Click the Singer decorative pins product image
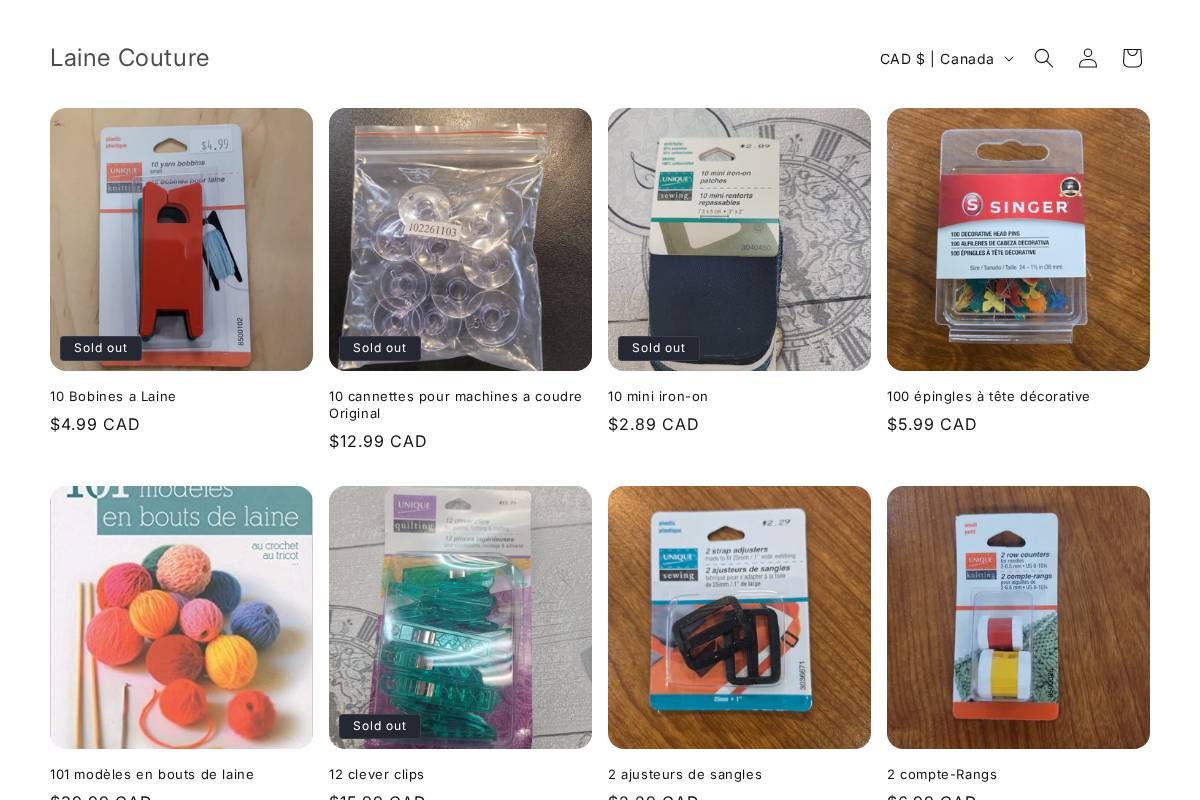 point(1018,239)
